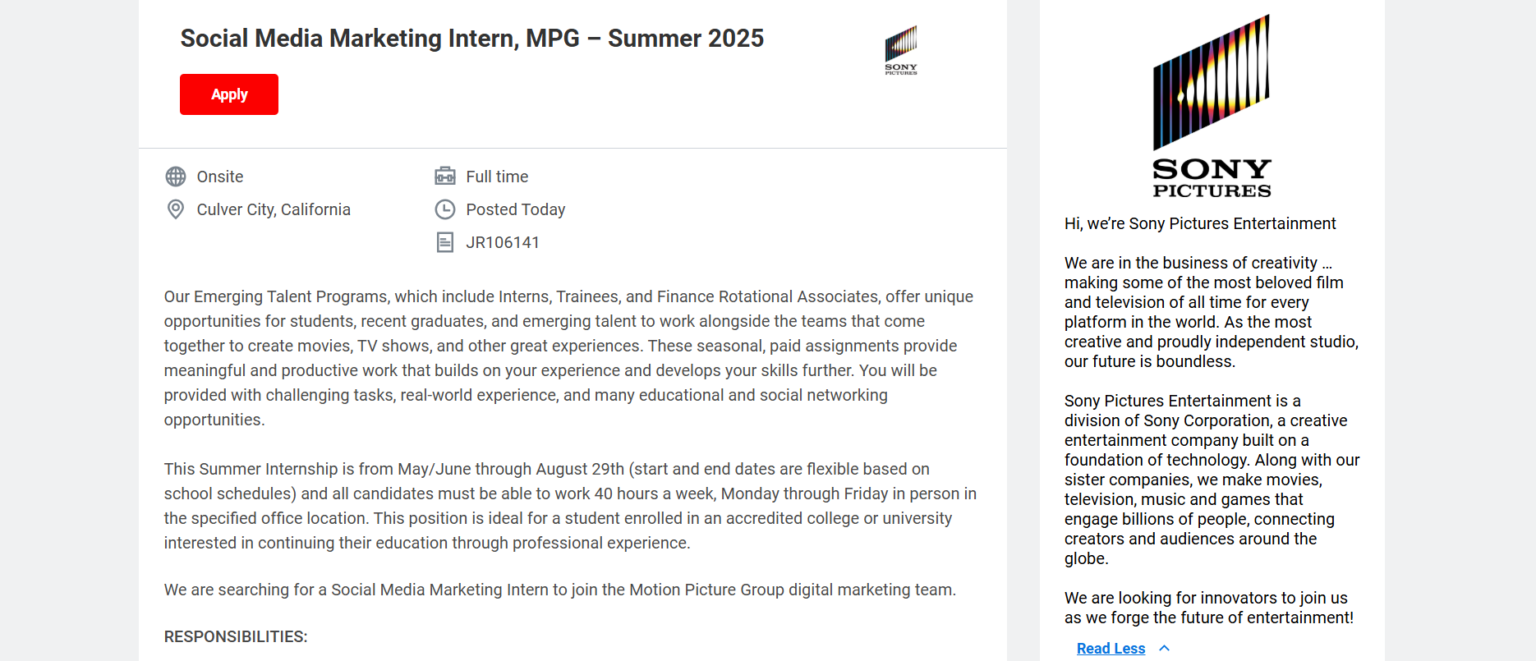The width and height of the screenshot is (1536, 661).
Task: Click the Full time label
Action: tap(496, 176)
